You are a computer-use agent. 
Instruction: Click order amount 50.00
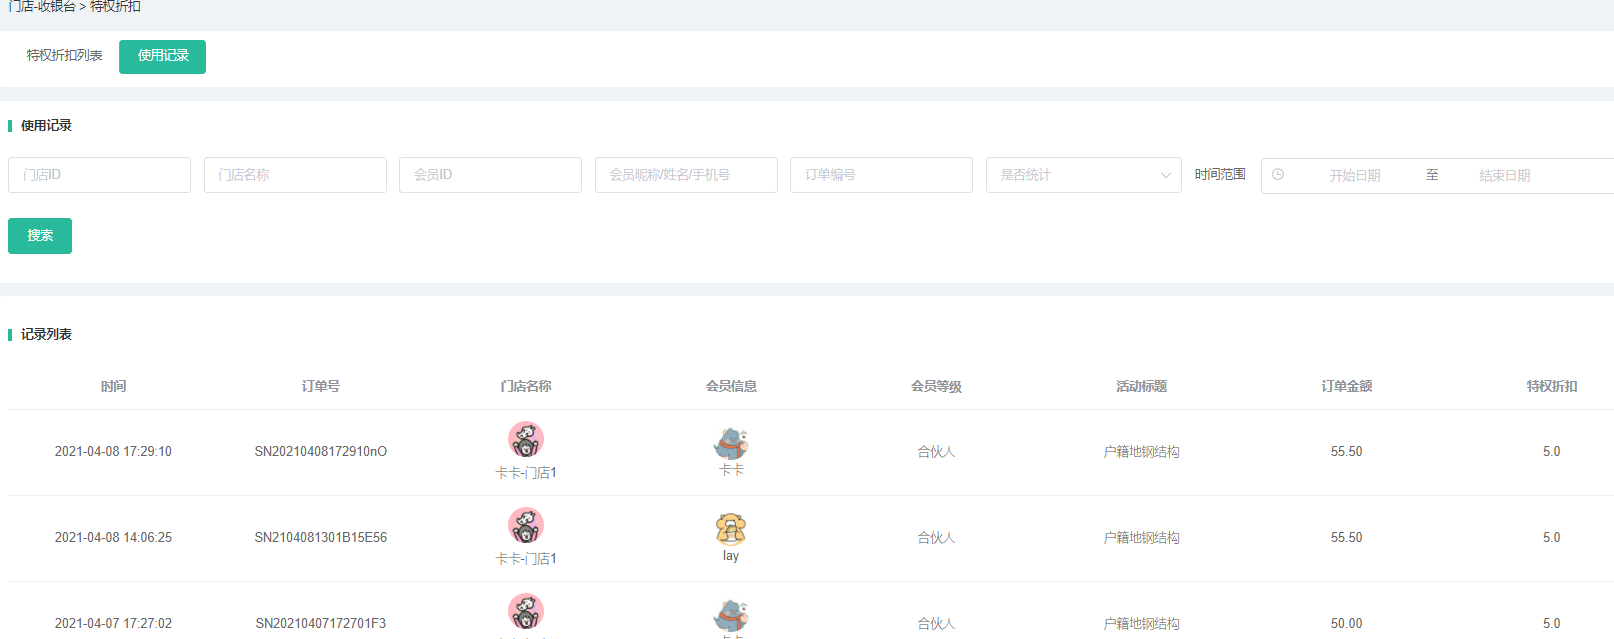click(1346, 624)
